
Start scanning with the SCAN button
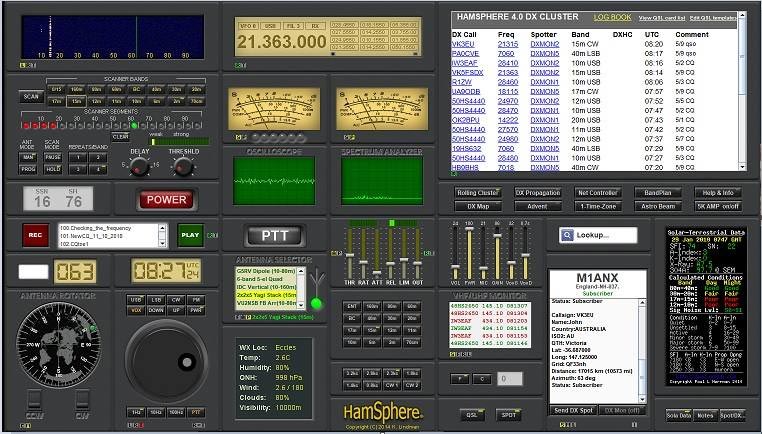tap(31, 96)
